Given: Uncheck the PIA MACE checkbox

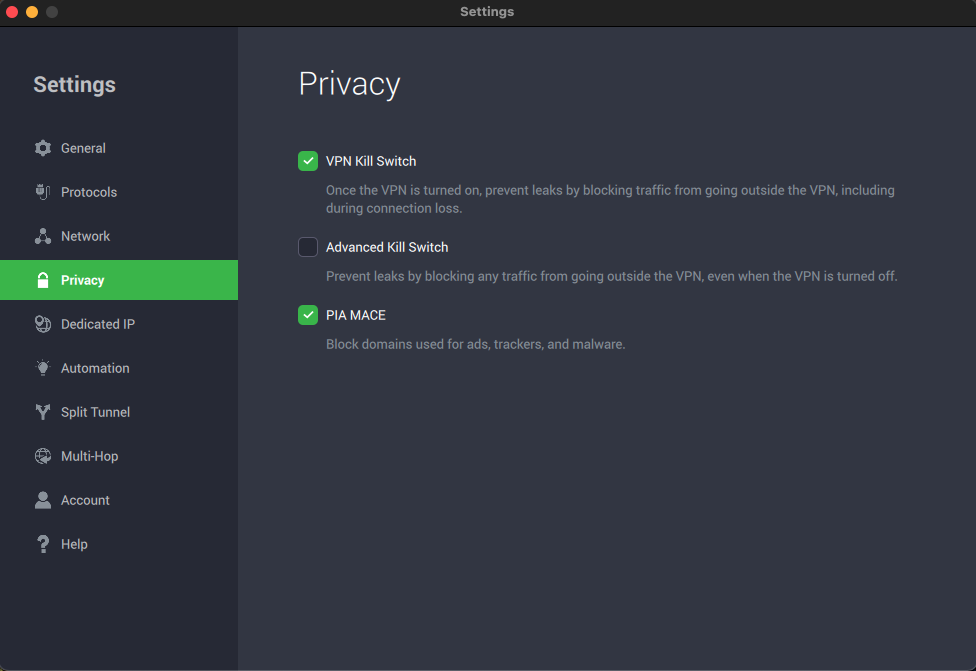Looking at the screenshot, I should pyautogui.click(x=308, y=315).
